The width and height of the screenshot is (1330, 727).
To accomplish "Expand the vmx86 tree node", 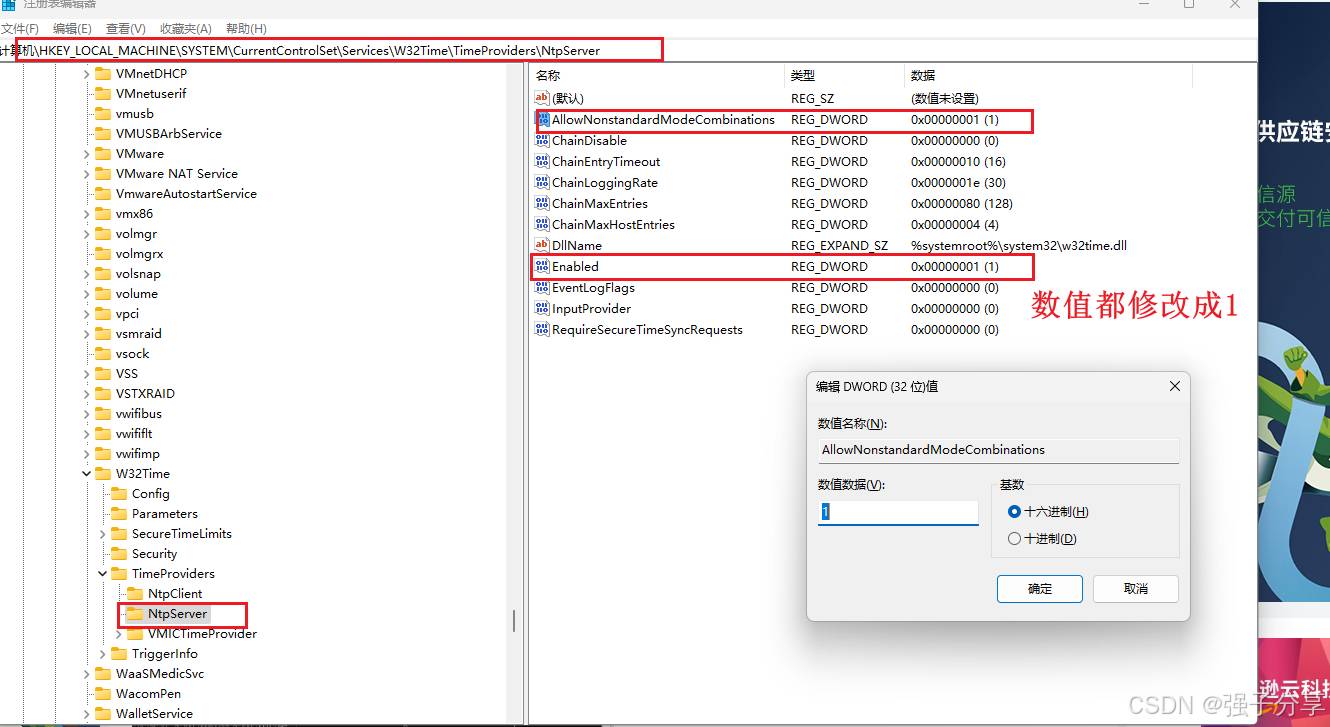I will coord(87,213).
